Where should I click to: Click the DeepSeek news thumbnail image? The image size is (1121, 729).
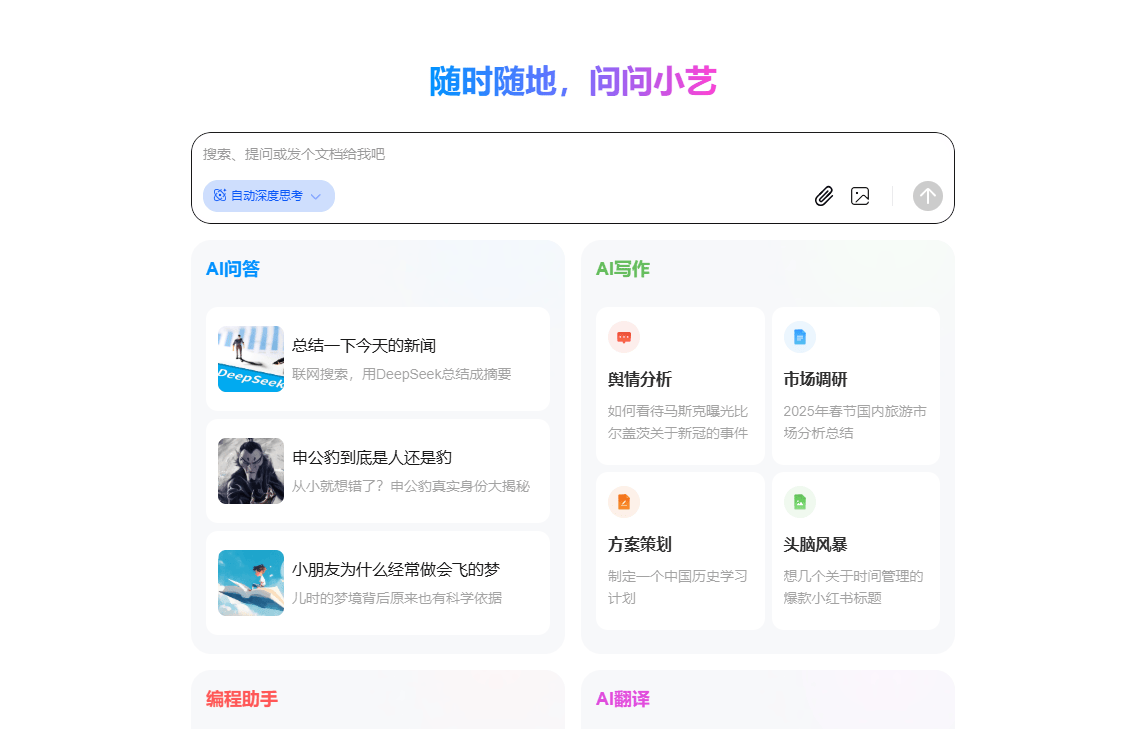(x=251, y=359)
